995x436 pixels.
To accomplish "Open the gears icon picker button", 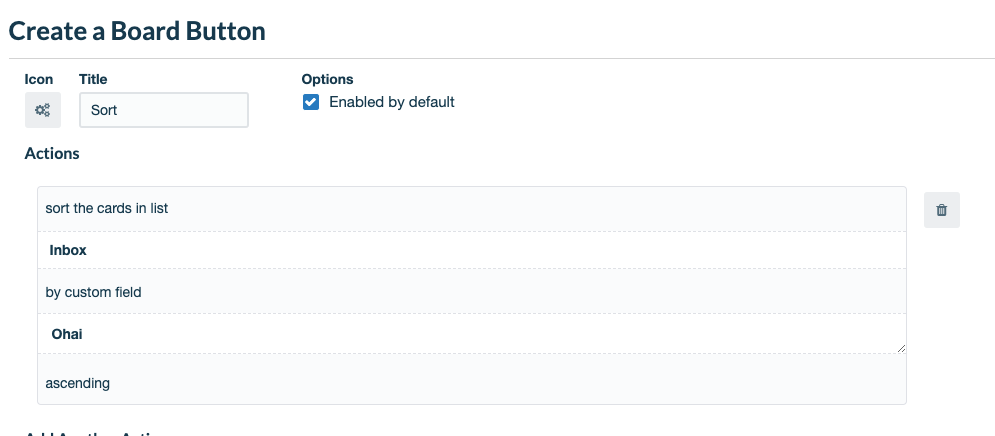I will click(x=43, y=110).
